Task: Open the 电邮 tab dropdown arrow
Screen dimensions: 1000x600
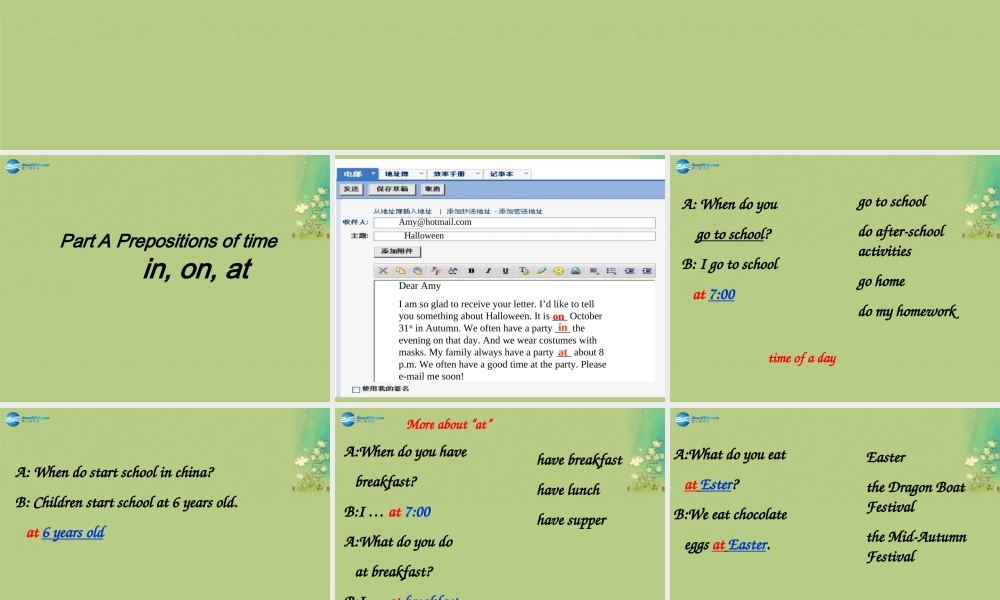Action: (373, 174)
